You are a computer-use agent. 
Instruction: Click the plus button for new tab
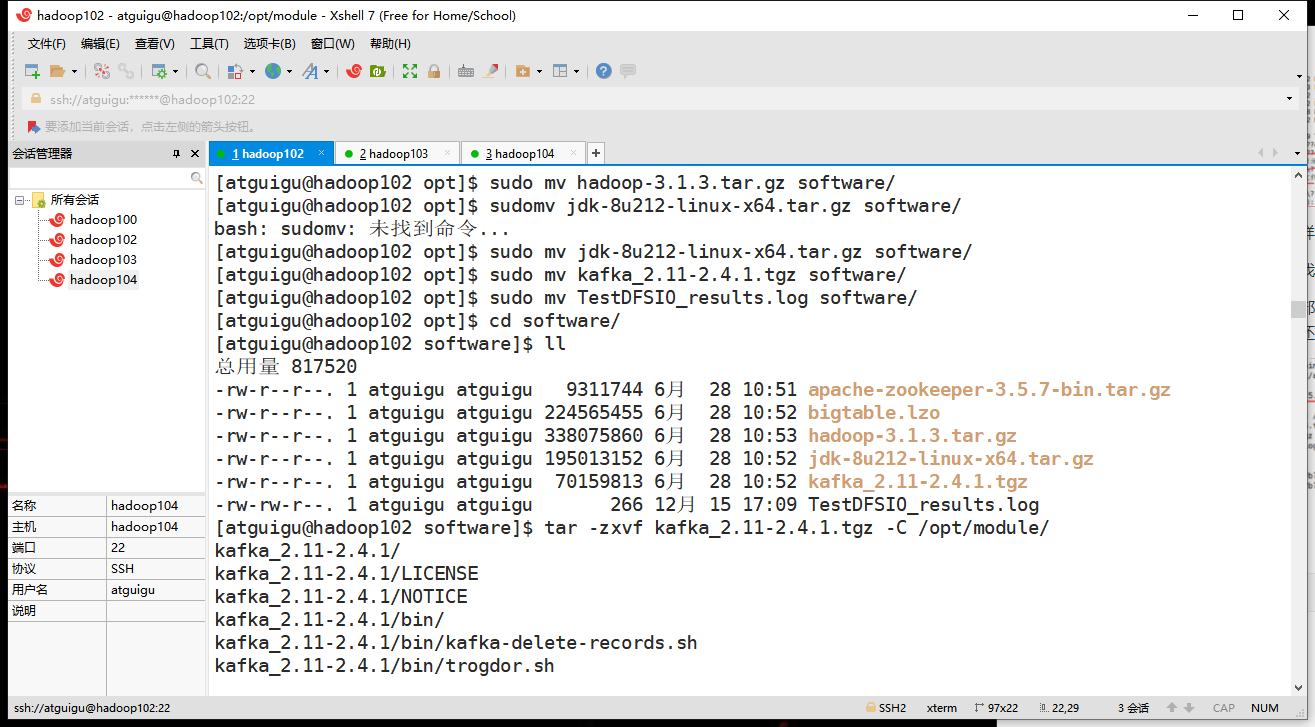pyautogui.click(x=596, y=153)
